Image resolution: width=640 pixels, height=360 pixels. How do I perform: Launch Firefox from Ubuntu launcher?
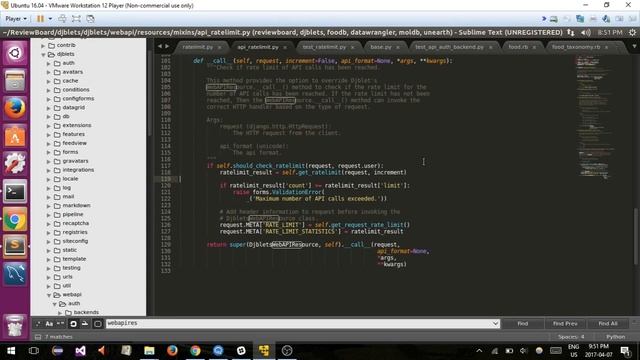point(15,109)
